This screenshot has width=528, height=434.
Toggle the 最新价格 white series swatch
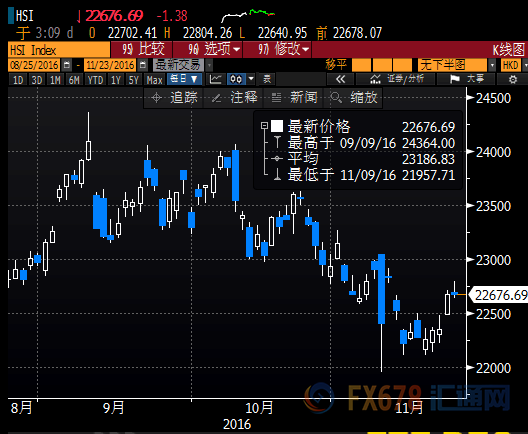click(277, 126)
